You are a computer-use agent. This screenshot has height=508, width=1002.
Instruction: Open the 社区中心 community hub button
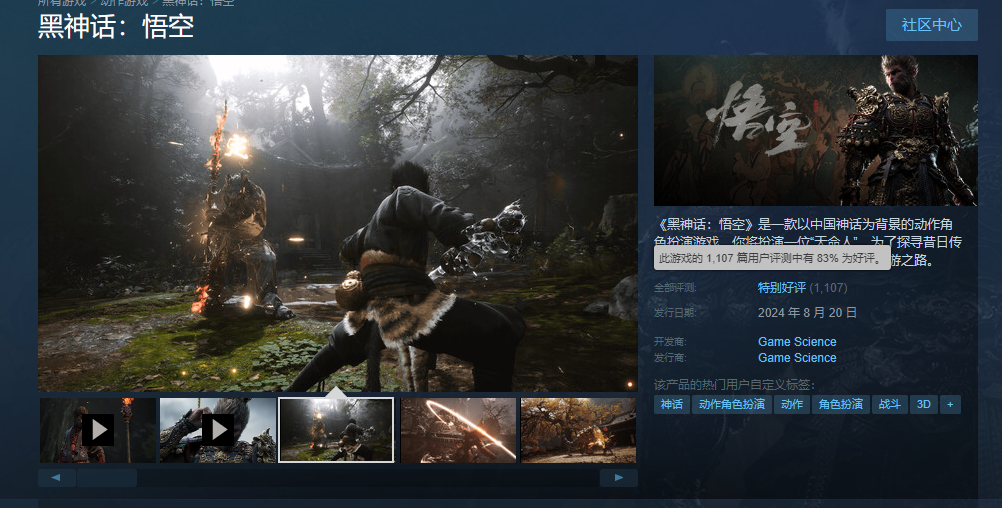click(931, 25)
